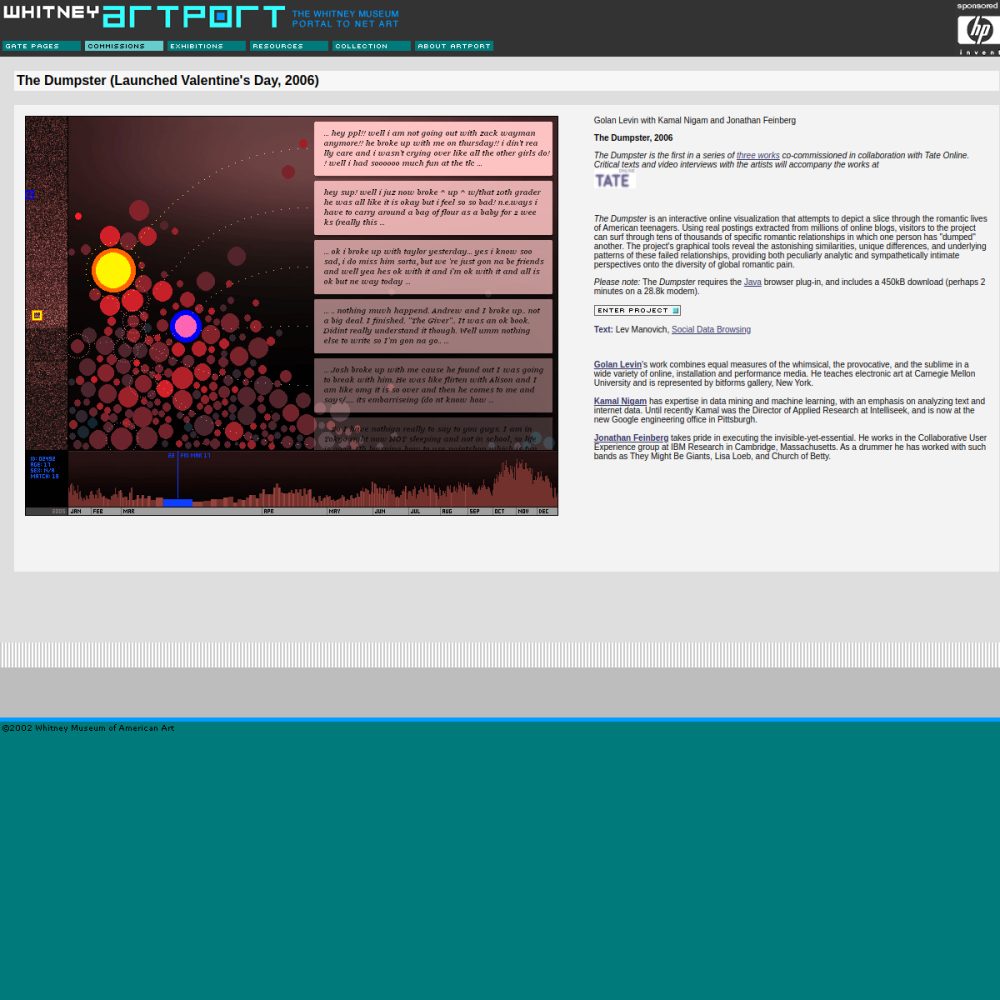Select the 'Andrew and I broke up' post
Screen dimensions: 1000x1000
pos(433,326)
